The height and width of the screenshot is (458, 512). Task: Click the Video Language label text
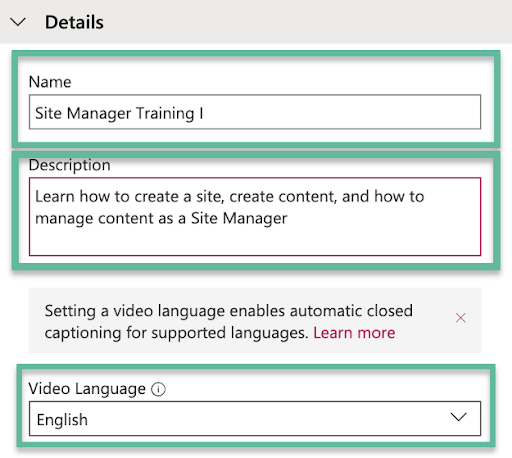(x=87, y=389)
